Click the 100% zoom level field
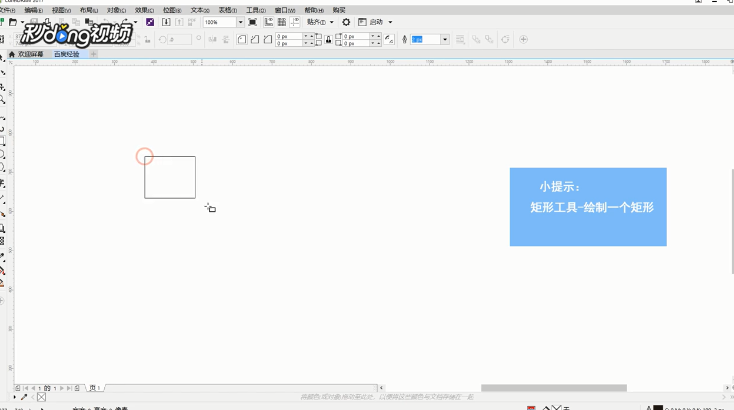Screen dimensions: 734x410 pyautogui.click(x=220, y=22)
